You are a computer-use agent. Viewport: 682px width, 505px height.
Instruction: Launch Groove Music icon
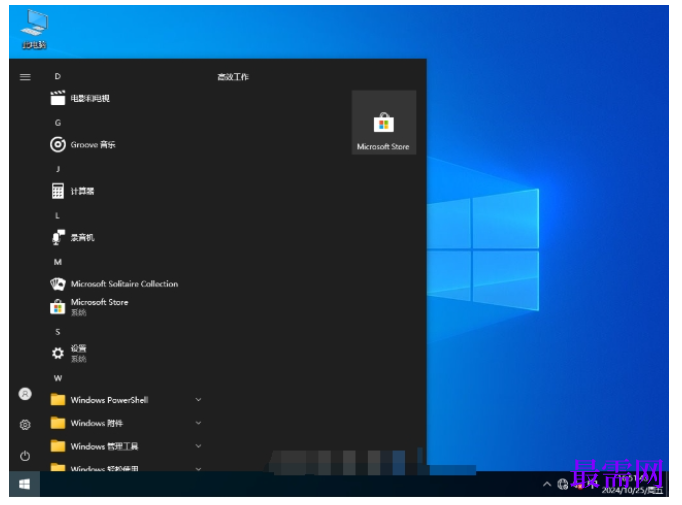58,144
